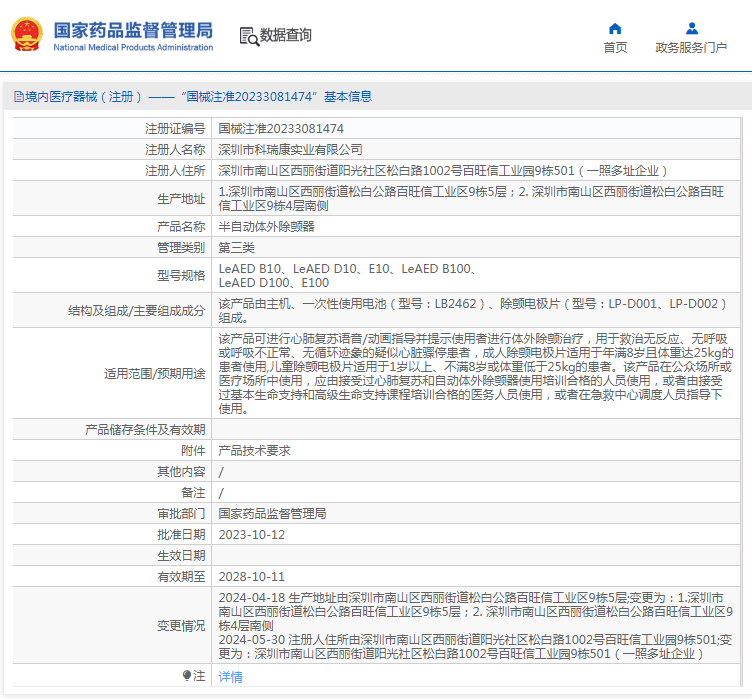Select the 生产地址 value cell
752x699 pixels.
(x=476, y=199)
